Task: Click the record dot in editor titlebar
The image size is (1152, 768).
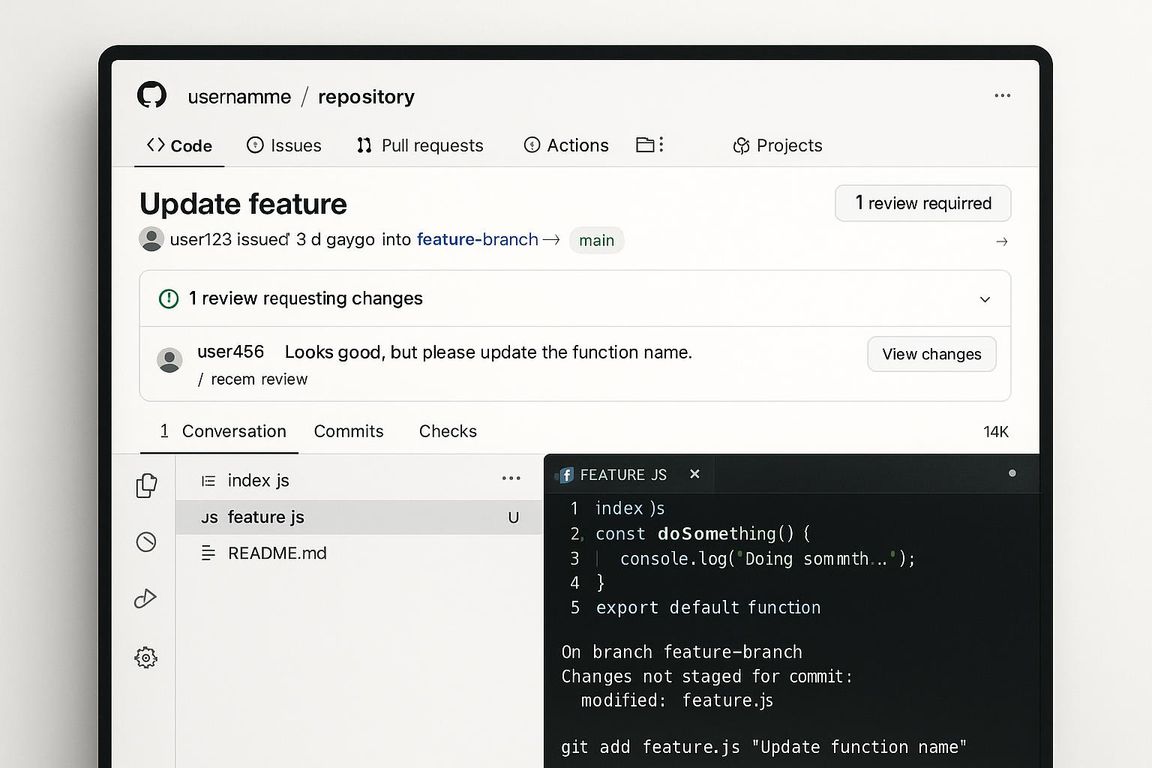Action: [1010, 472]
